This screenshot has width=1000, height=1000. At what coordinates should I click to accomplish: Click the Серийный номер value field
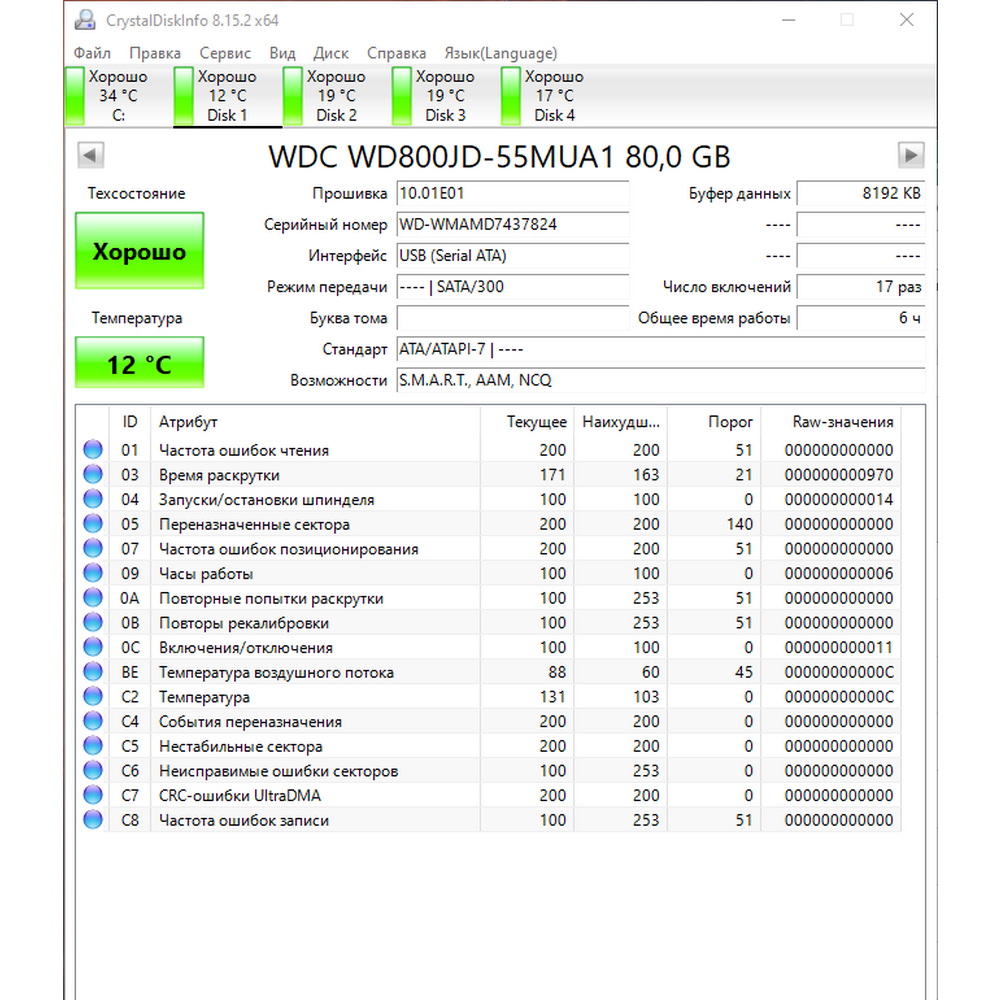pyautogui.click(x=512, y=225)
